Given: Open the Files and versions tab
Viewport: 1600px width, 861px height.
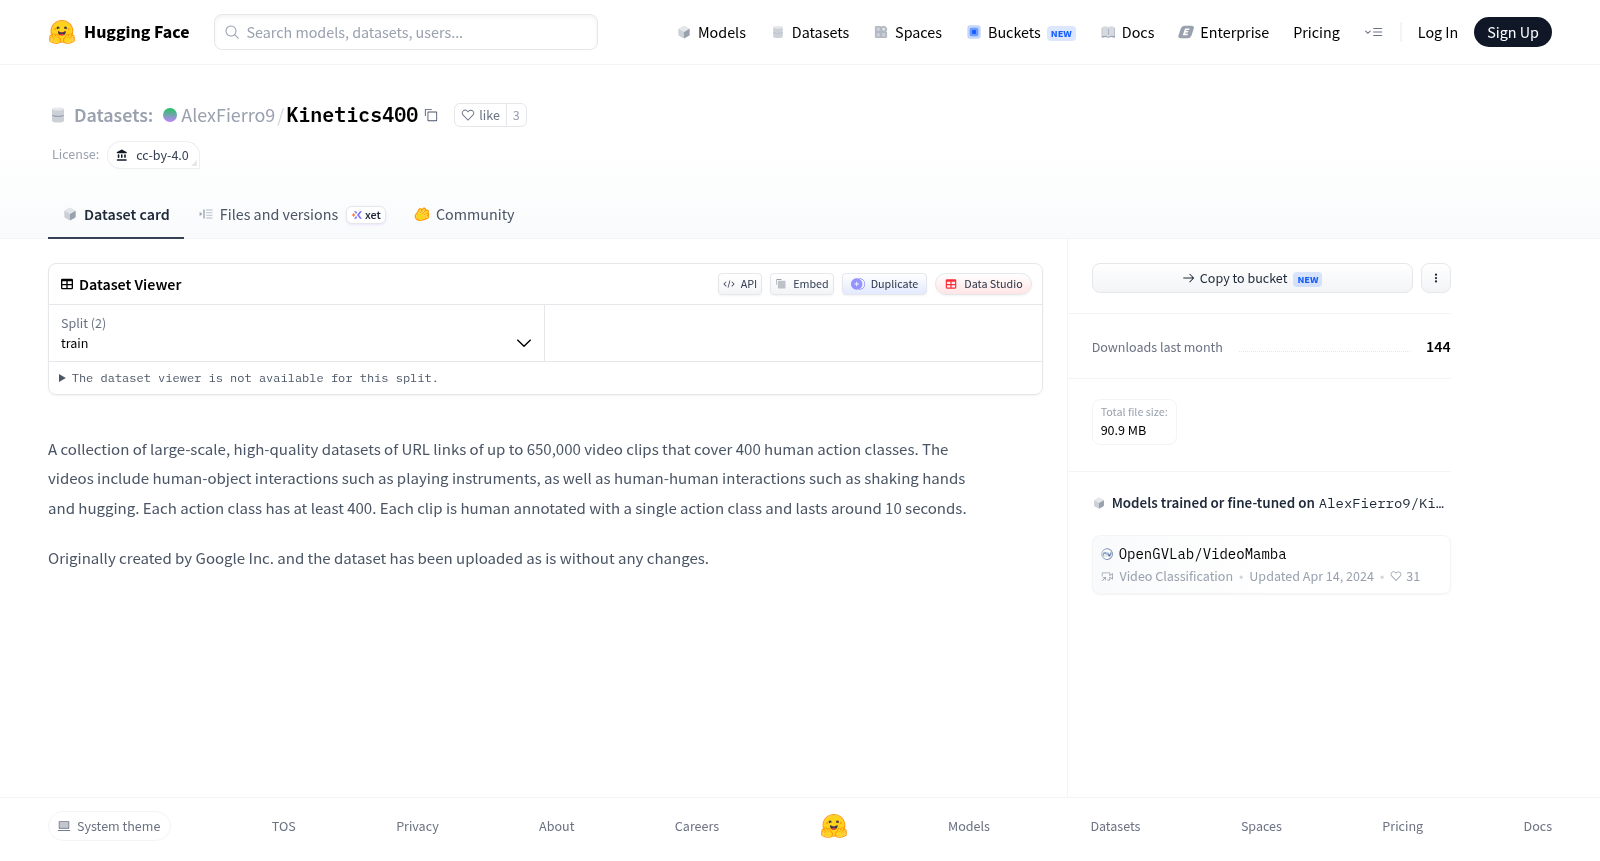Looking at the screenshot, I should (292, 215).
